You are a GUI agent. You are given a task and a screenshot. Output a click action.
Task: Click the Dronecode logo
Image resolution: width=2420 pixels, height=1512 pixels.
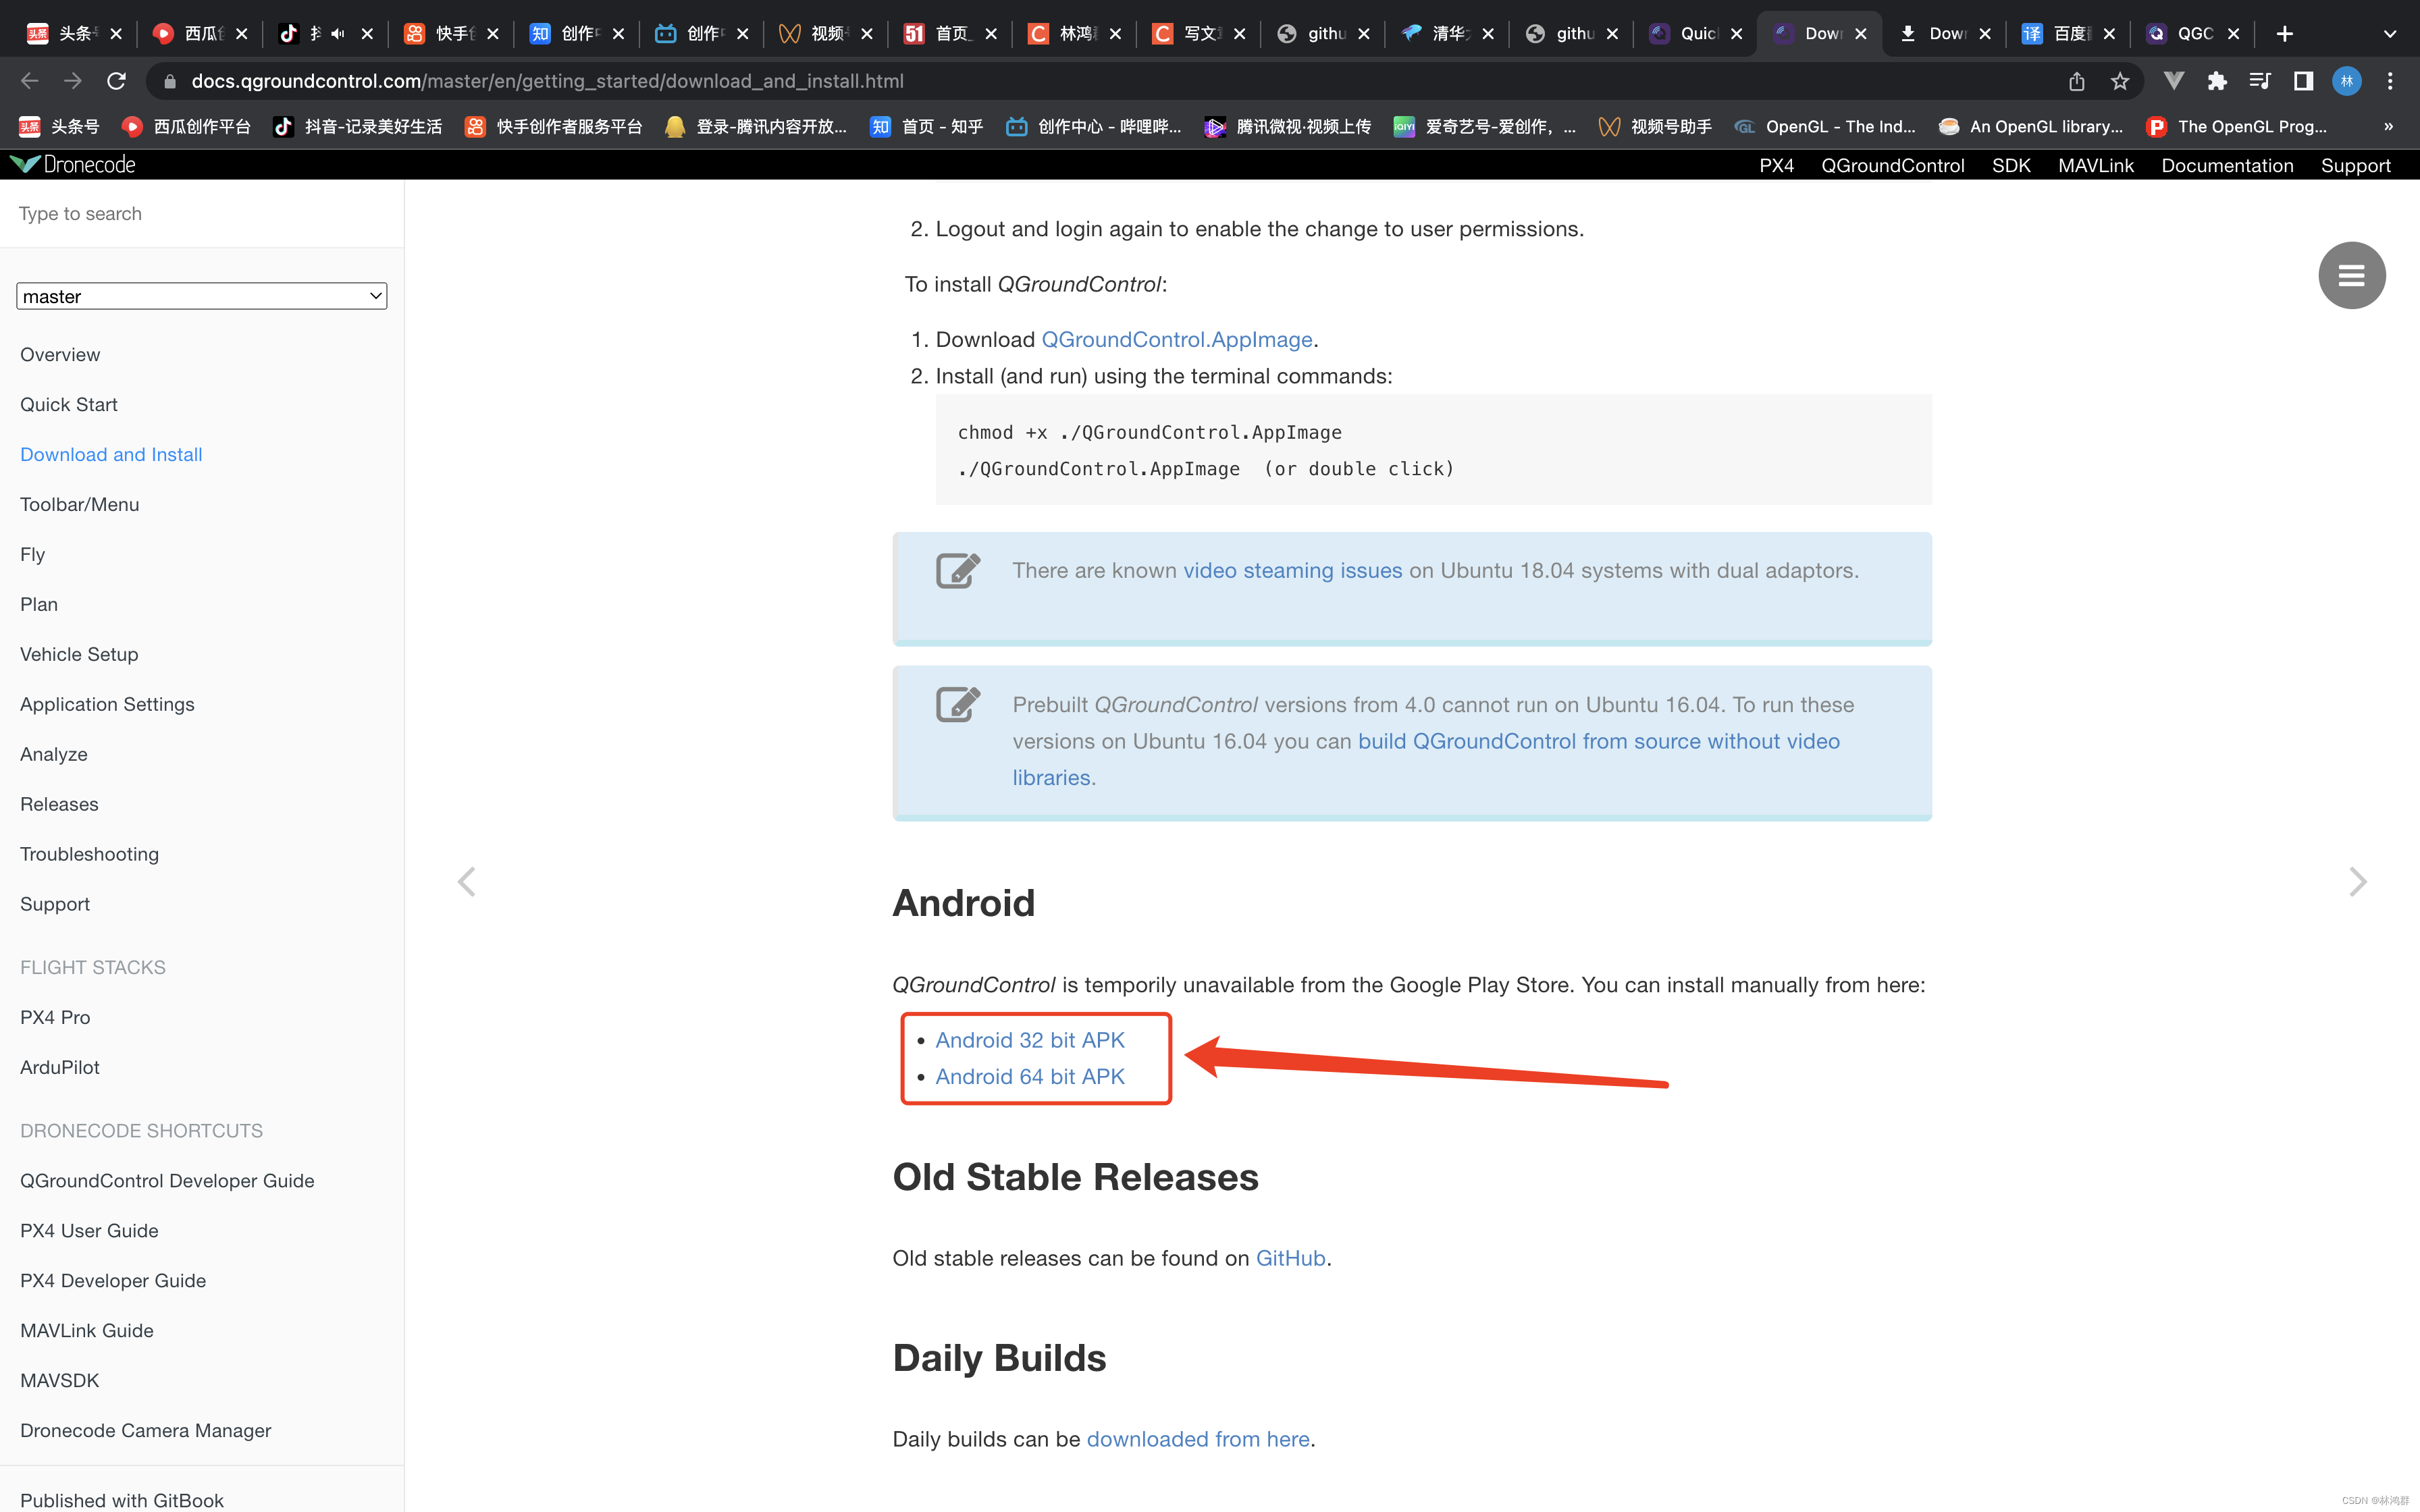point(73,164)
